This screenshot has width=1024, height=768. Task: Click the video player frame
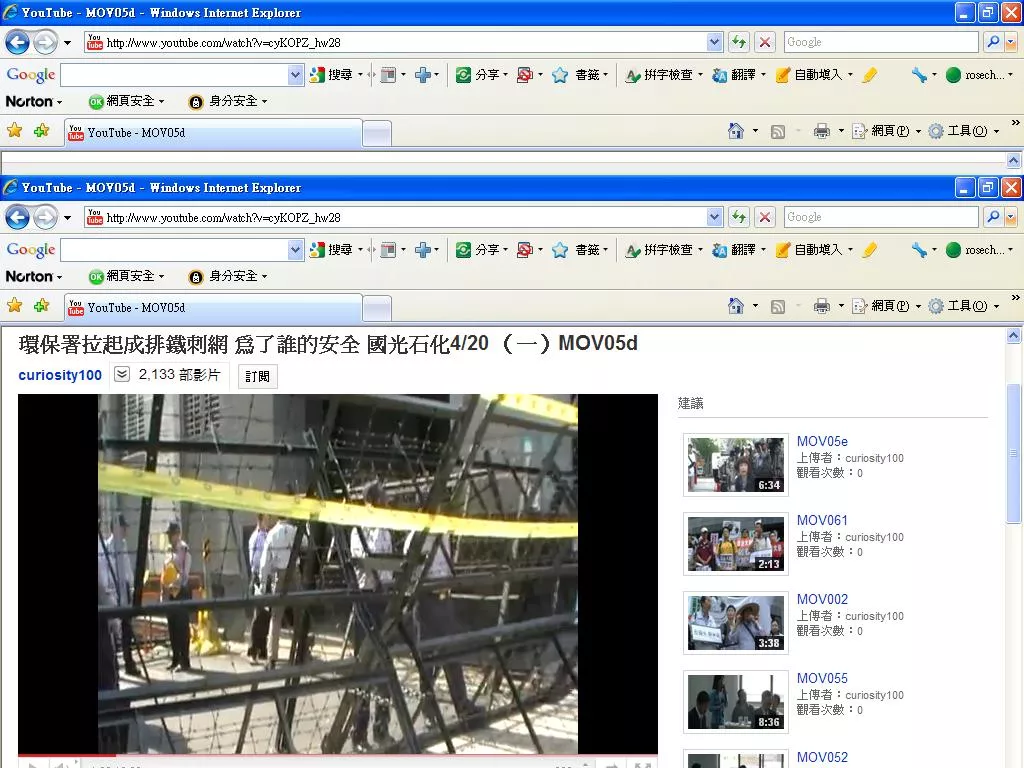point(338,574)
